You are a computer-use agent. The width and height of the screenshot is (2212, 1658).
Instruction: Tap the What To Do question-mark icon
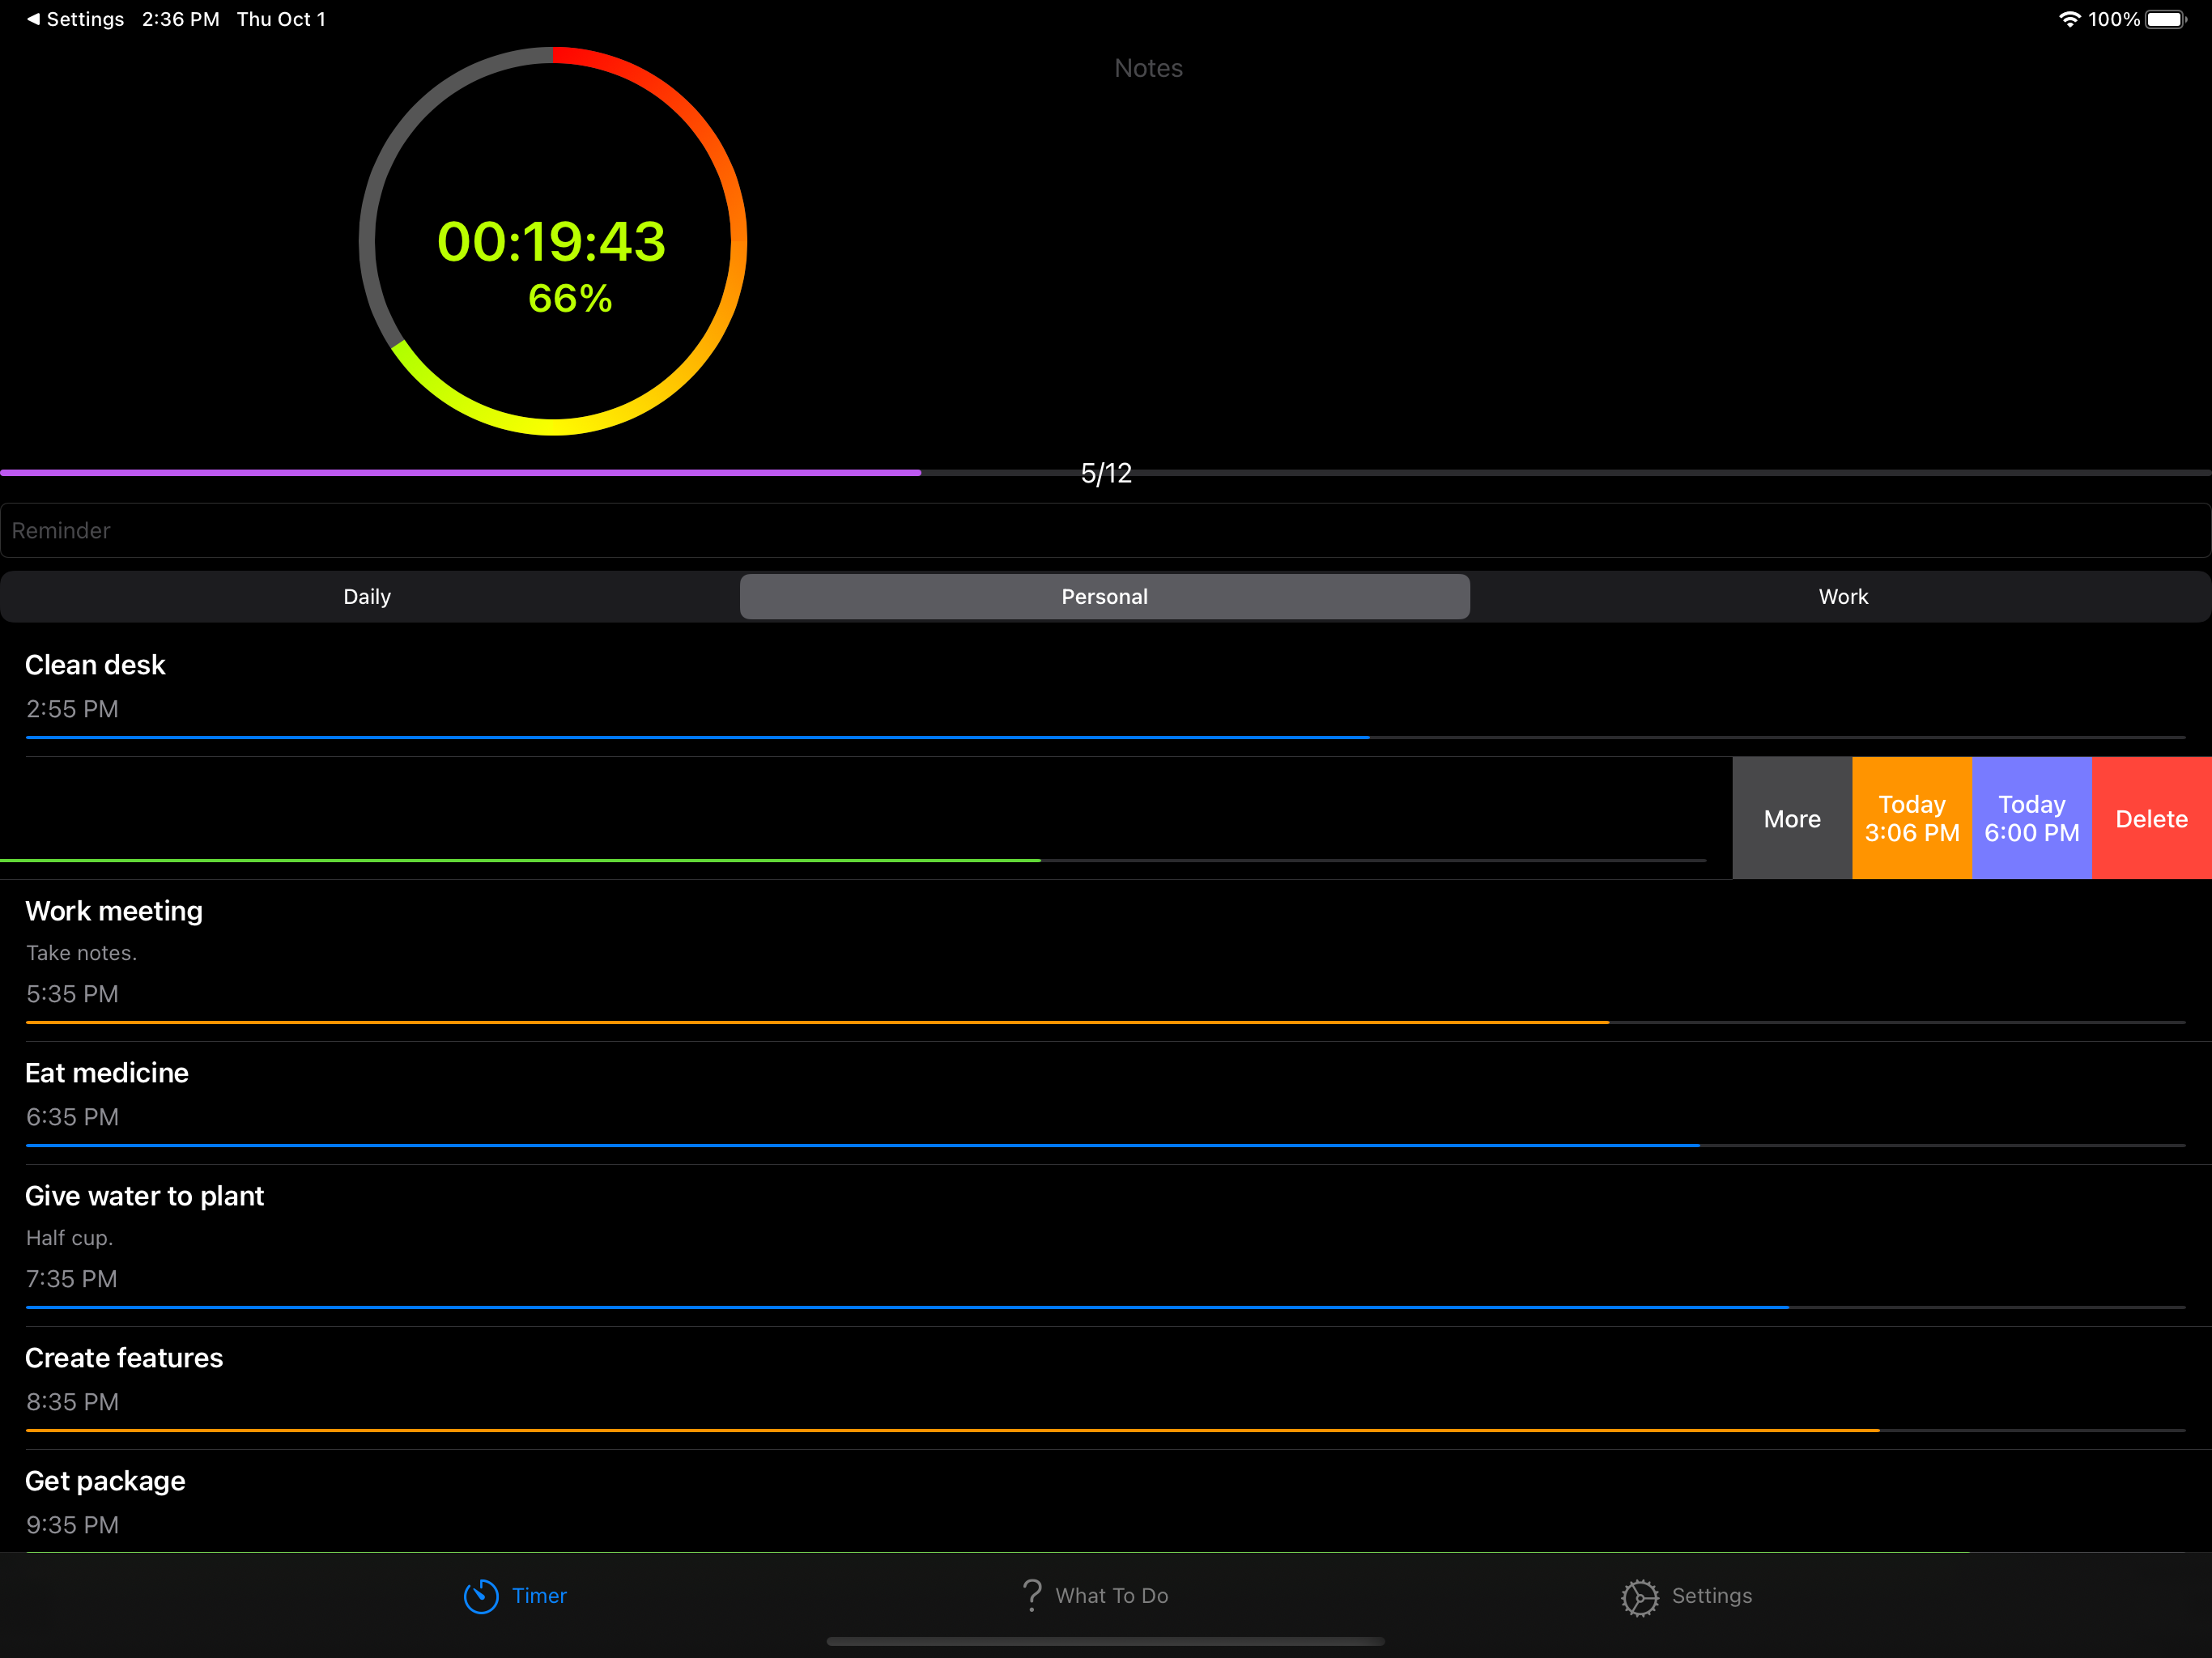click(x=1031, y=1595)
